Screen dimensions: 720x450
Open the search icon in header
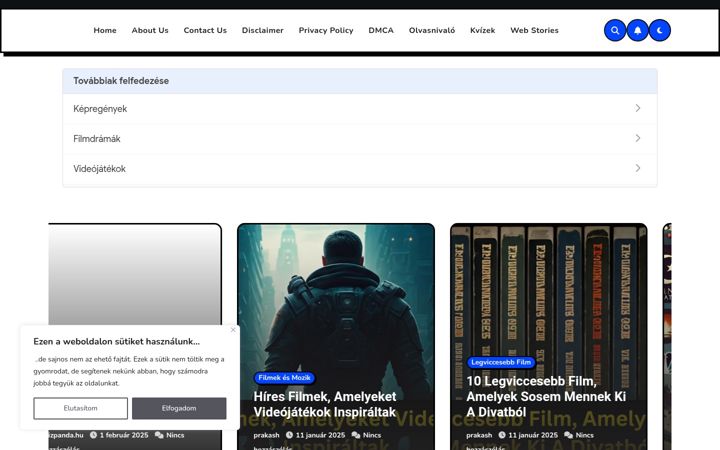point(615,30)
